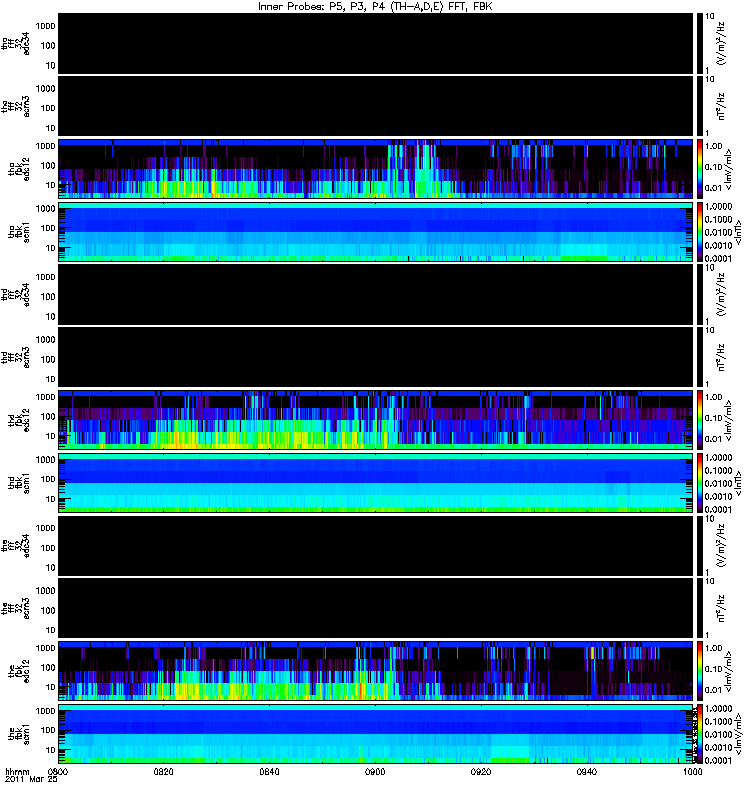Click inside the tha fbk scm1 spectrogram
This screenshot has height=800, width=750.
(376, 232)
